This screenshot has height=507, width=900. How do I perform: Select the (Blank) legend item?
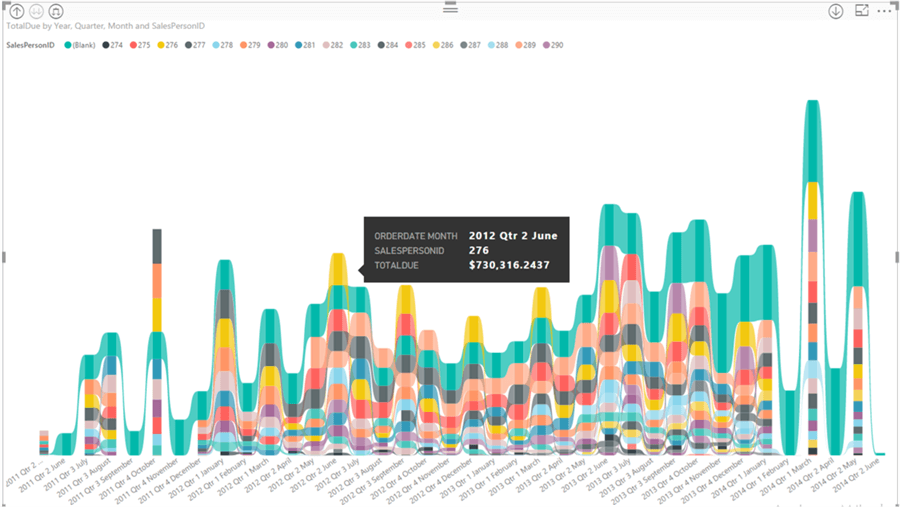80,45
